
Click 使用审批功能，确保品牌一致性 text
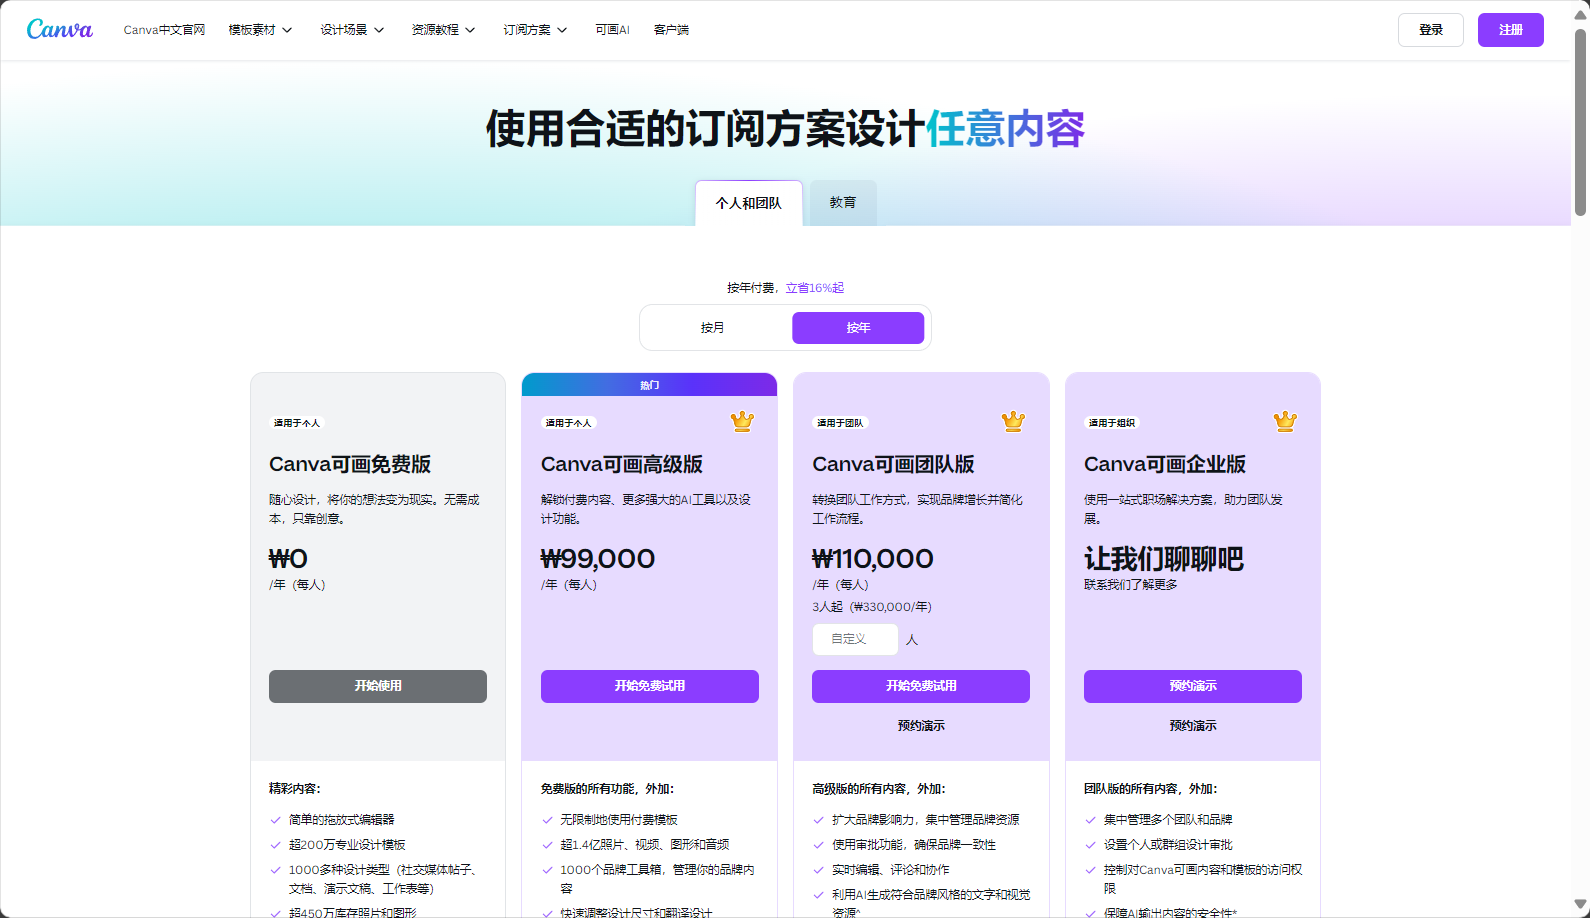point(914,845)
